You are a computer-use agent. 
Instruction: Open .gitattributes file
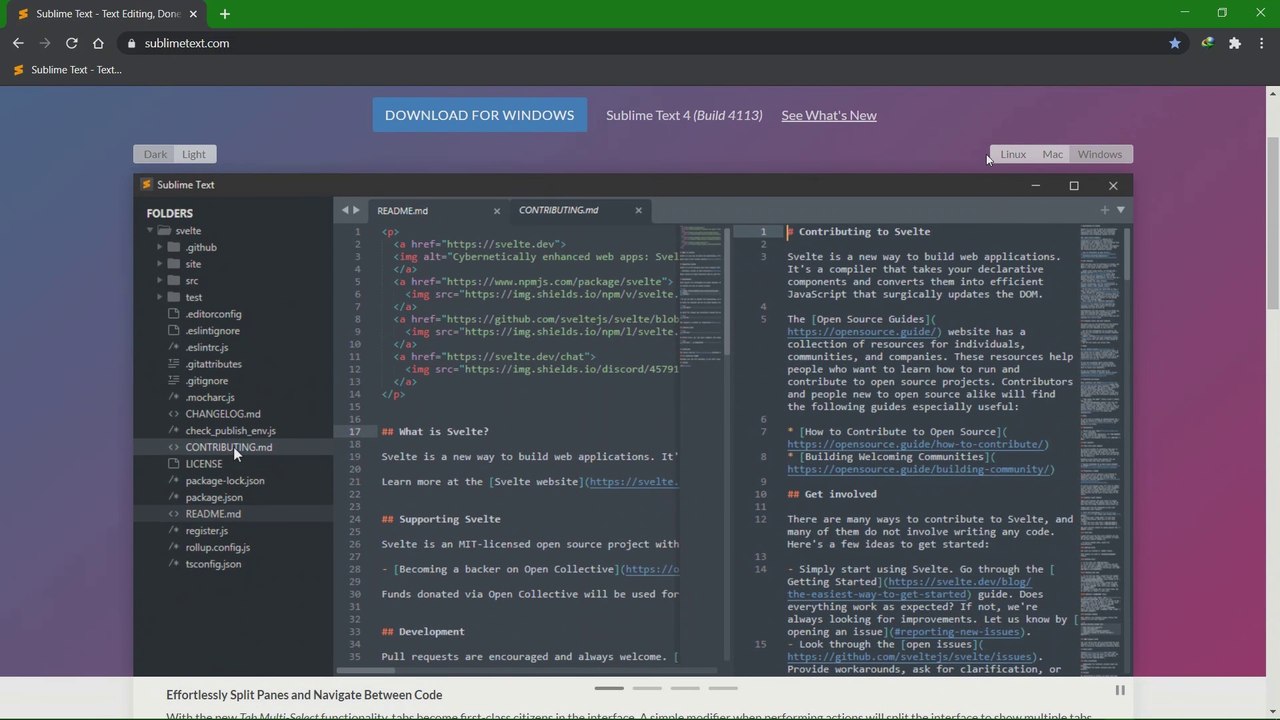(213, 364)
